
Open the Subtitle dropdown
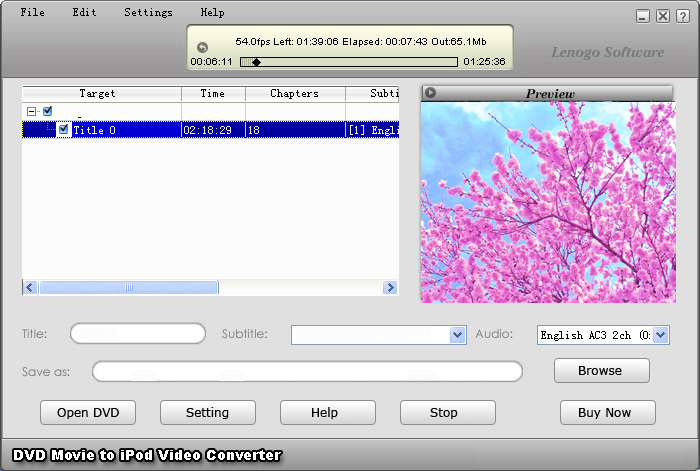tap(458, 335)
